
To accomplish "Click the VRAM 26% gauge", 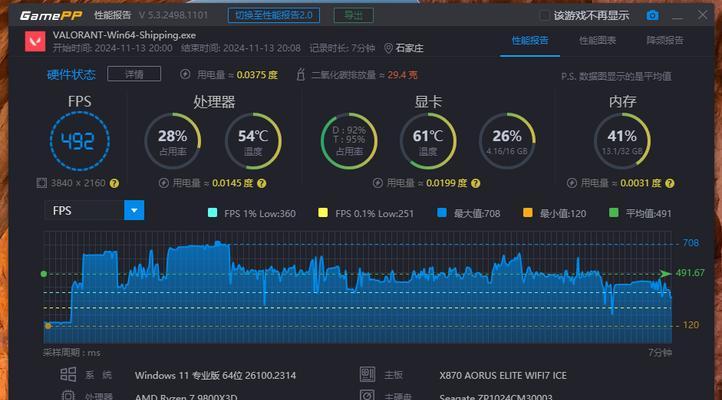I will [x=507, y=141].
